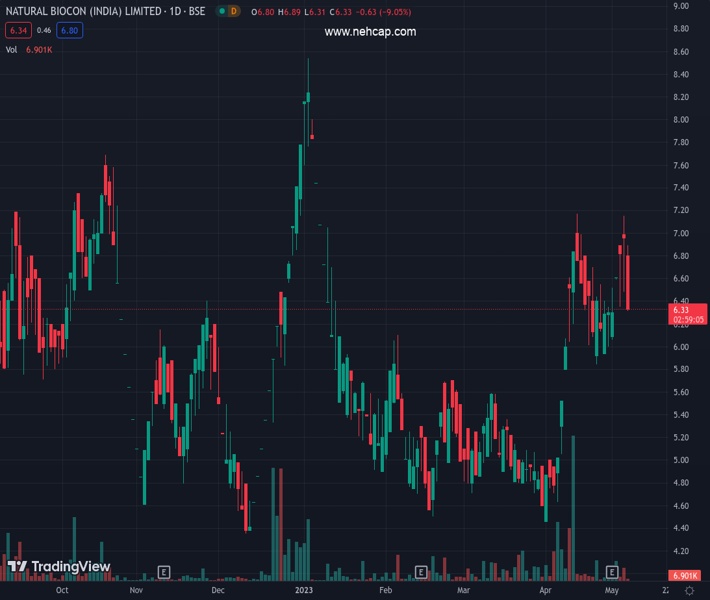Click the TradingView logo
Screen dimensions: 710x600
(x=59, y=567)
